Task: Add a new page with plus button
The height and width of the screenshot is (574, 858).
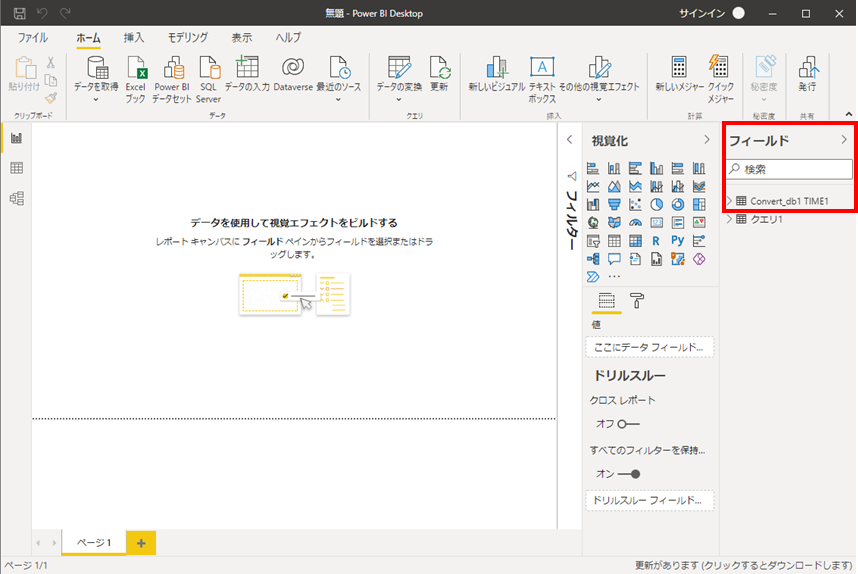Action: point(141,543)
